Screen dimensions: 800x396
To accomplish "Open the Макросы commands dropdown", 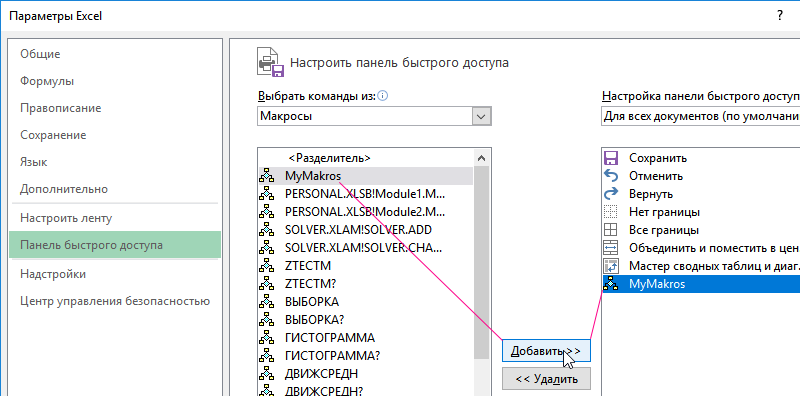I will [481, 116].
